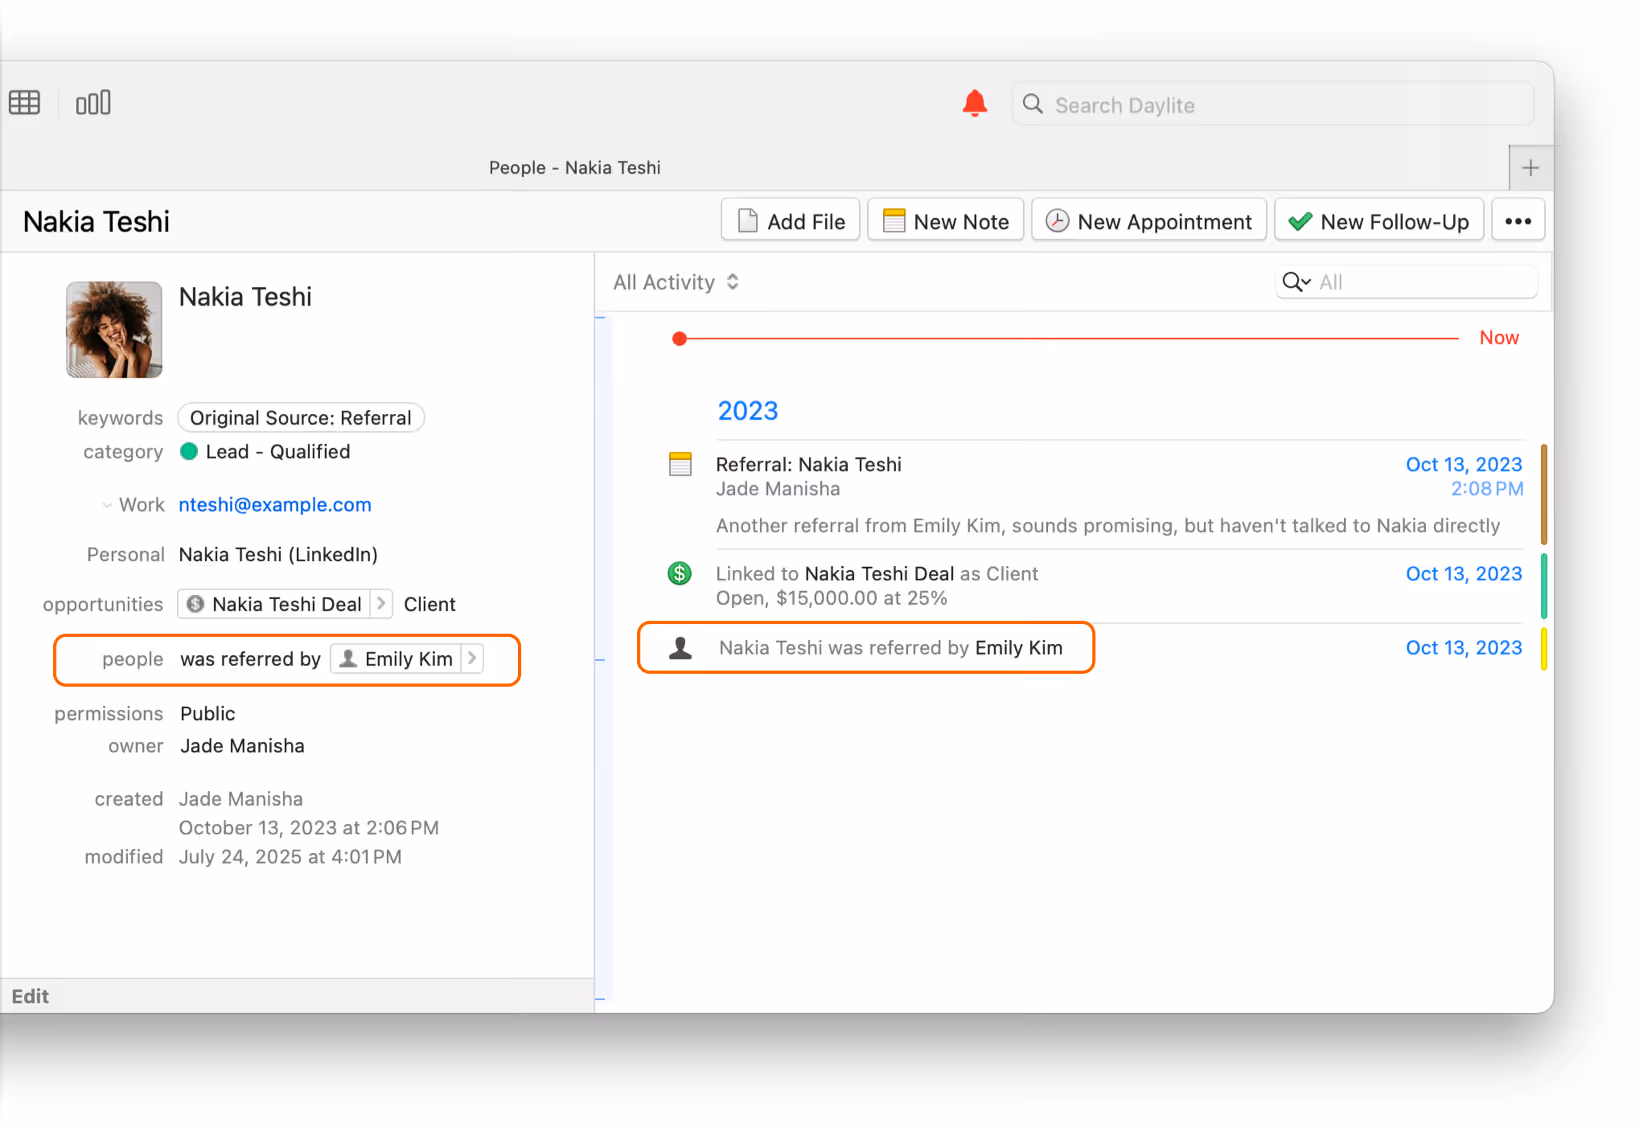Click the yellow note icon for Referral

click(x=680, y=464)
